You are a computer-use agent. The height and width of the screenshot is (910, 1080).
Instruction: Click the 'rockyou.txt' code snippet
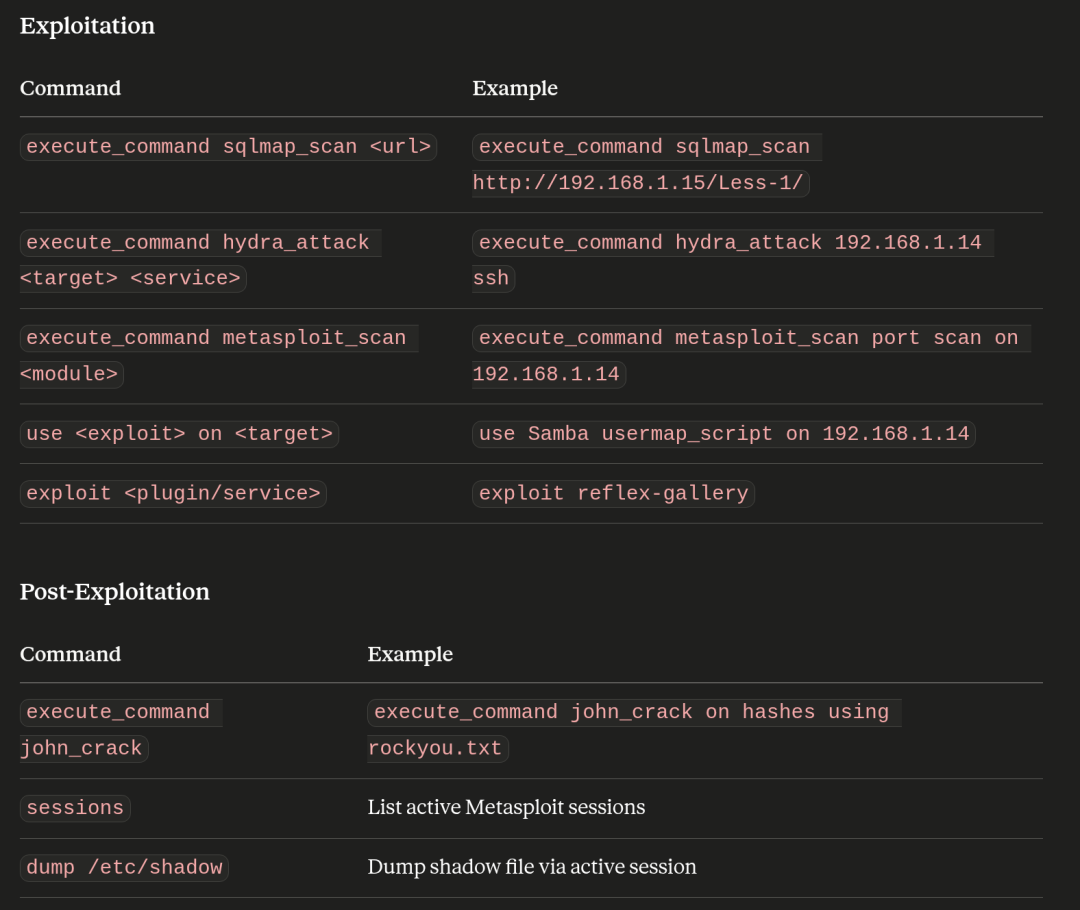[438, 749]
